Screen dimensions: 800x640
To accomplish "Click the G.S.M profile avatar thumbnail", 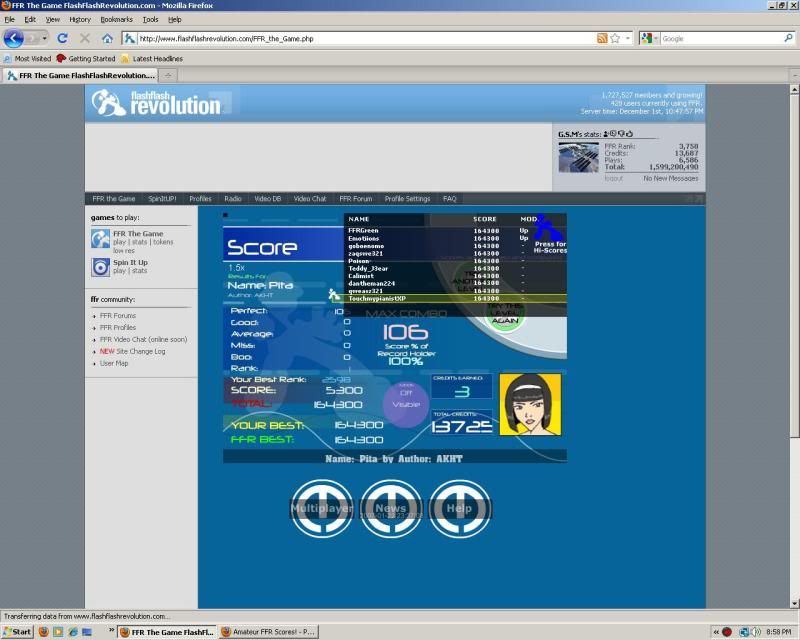I will pyautogui.click(x=579, y=157).
